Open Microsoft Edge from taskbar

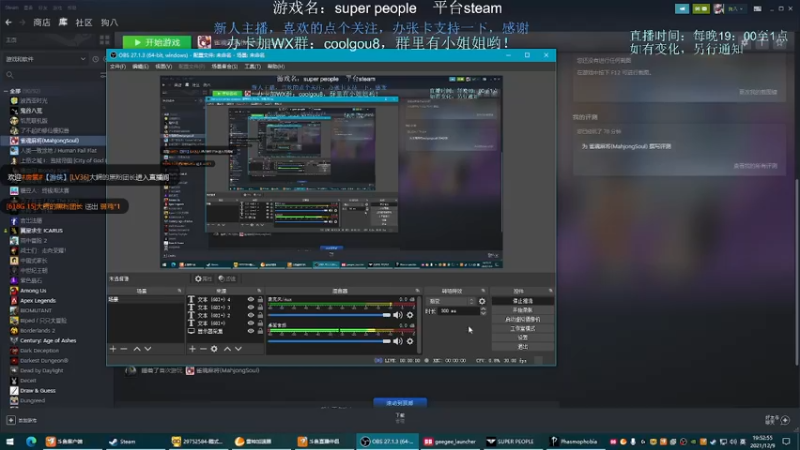(31, 441)
